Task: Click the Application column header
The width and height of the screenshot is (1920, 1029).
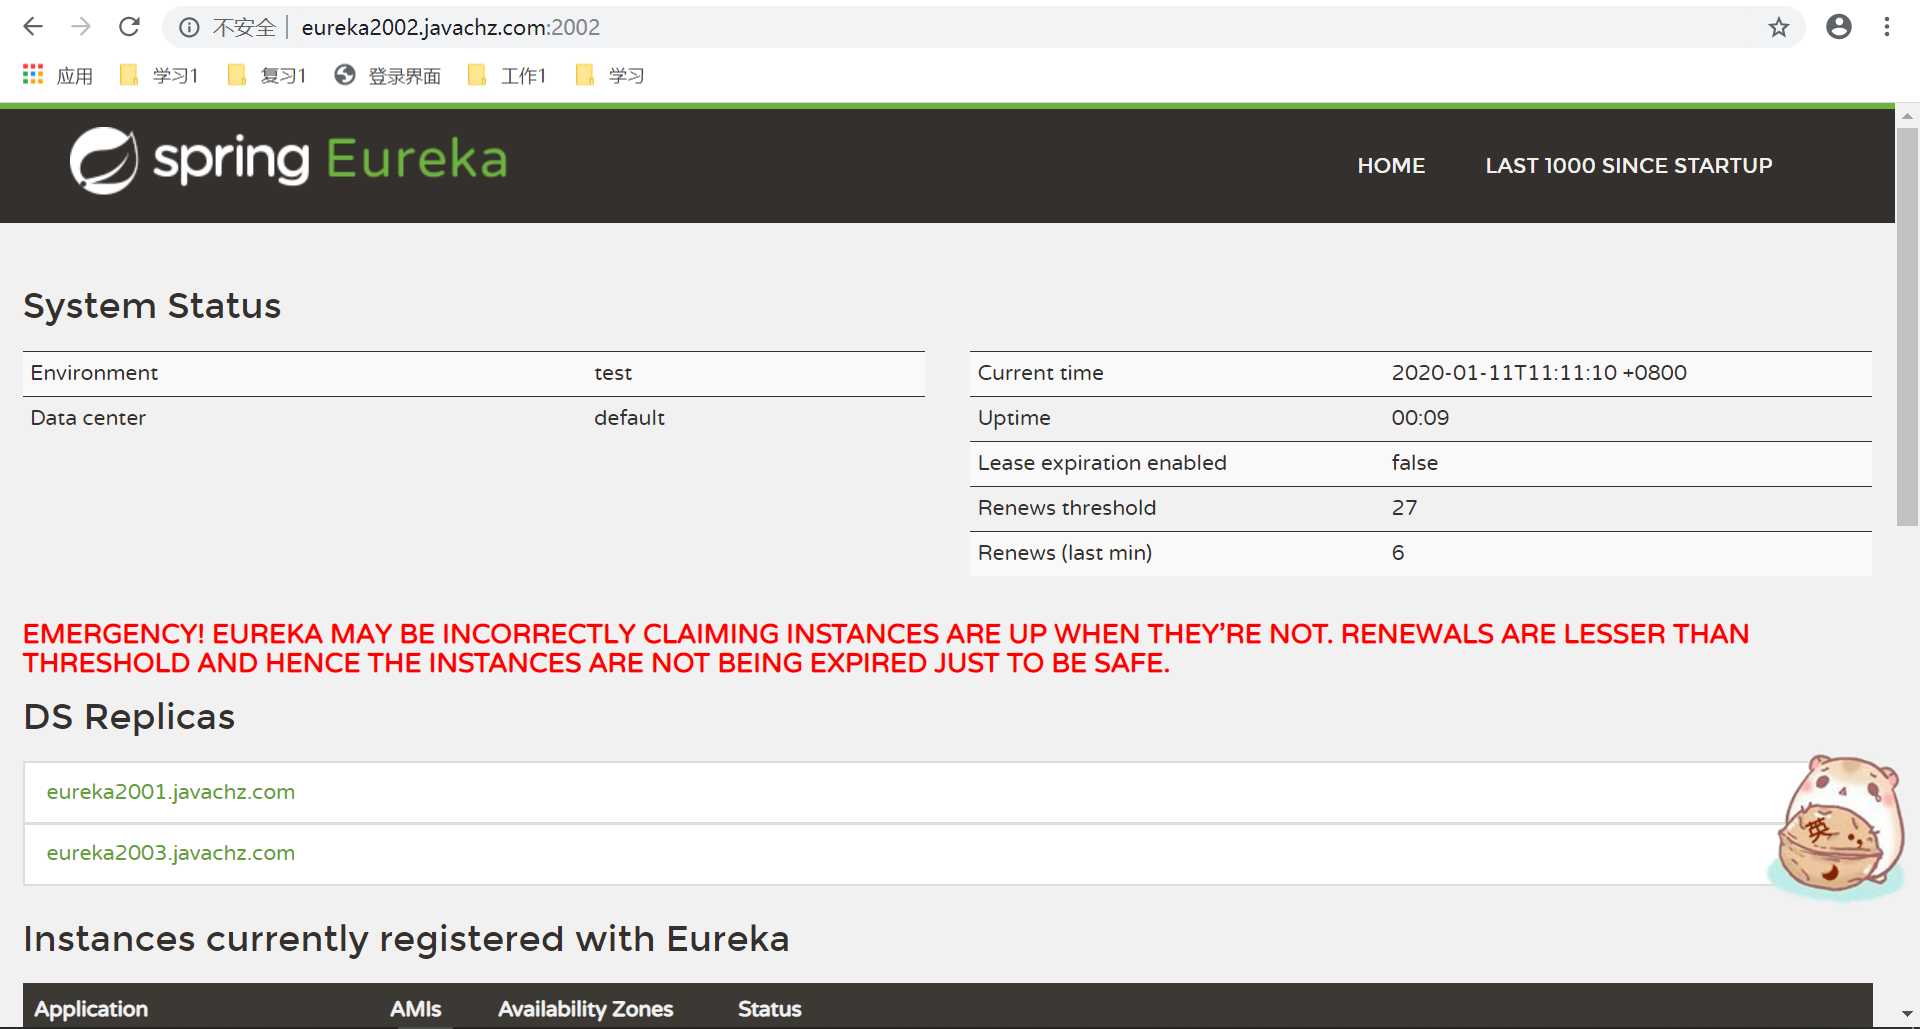Action: tap(91, 1009)
